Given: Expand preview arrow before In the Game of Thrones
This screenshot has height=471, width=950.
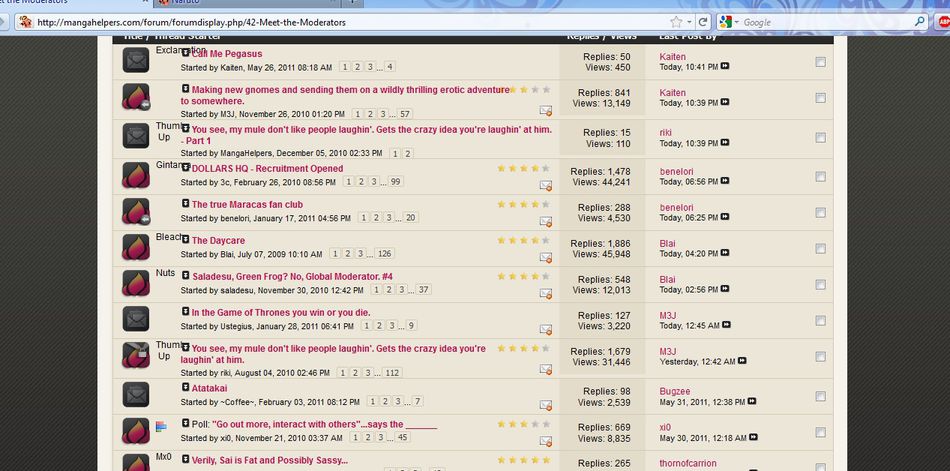Looking at the screenshot, I should (185, 311).
